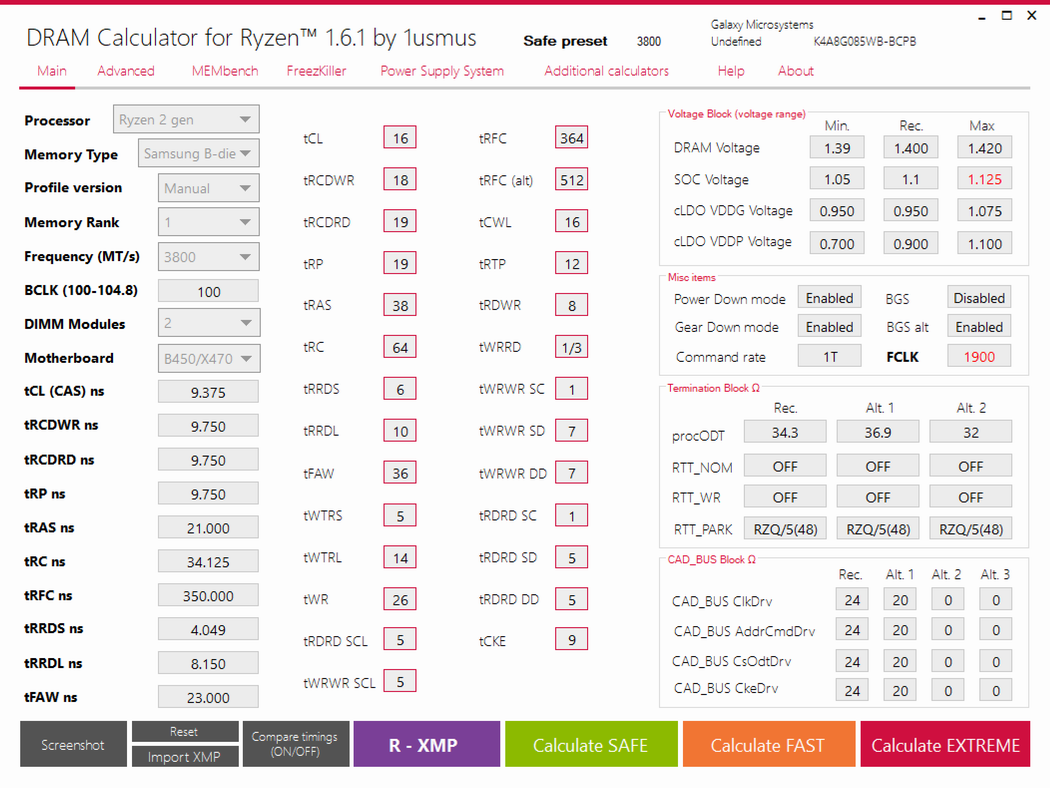
Task: Click Import XMP
Action: click(x=185, y=756)
